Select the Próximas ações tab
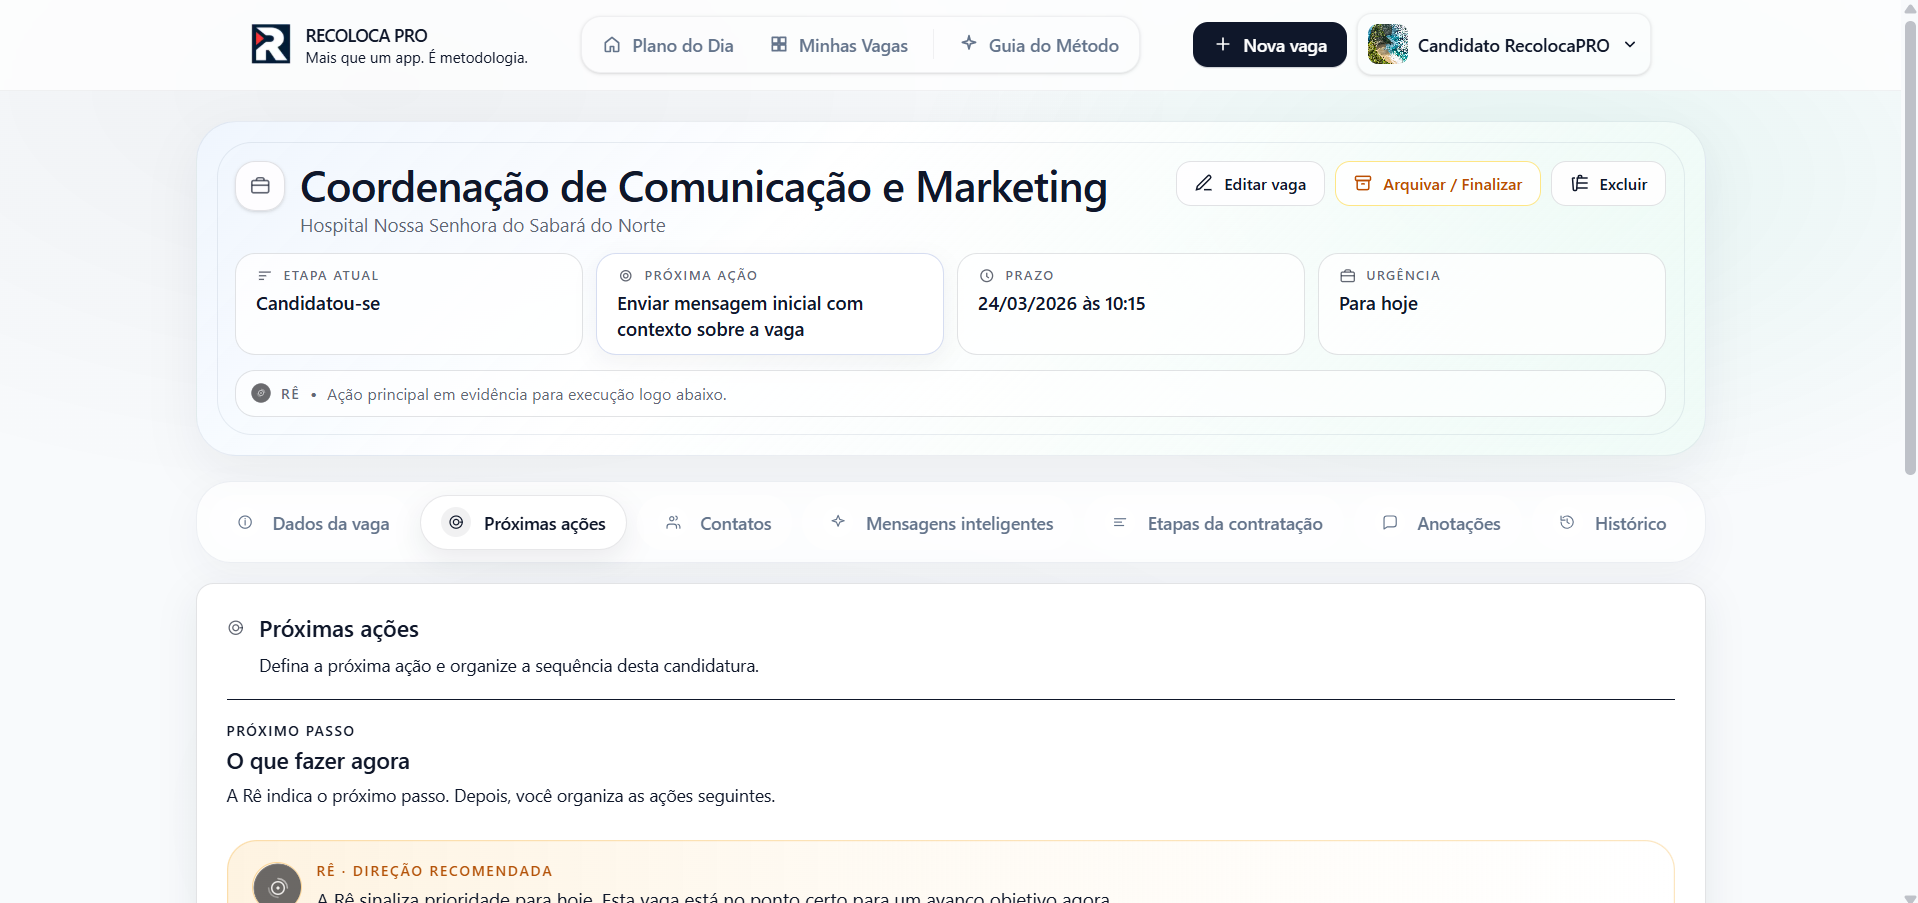 [x=524, y=523]
